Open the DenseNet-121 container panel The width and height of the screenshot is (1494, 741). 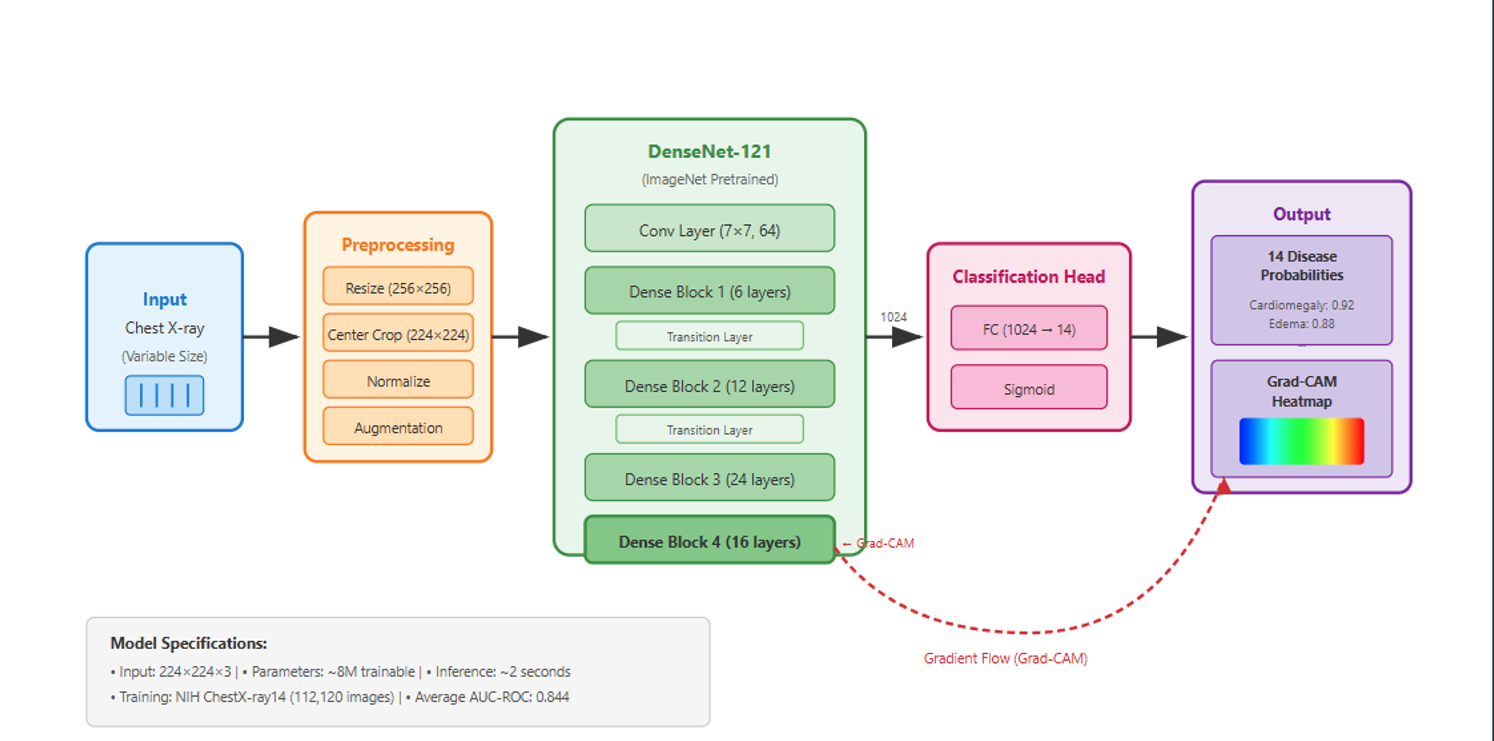point(708,151)
